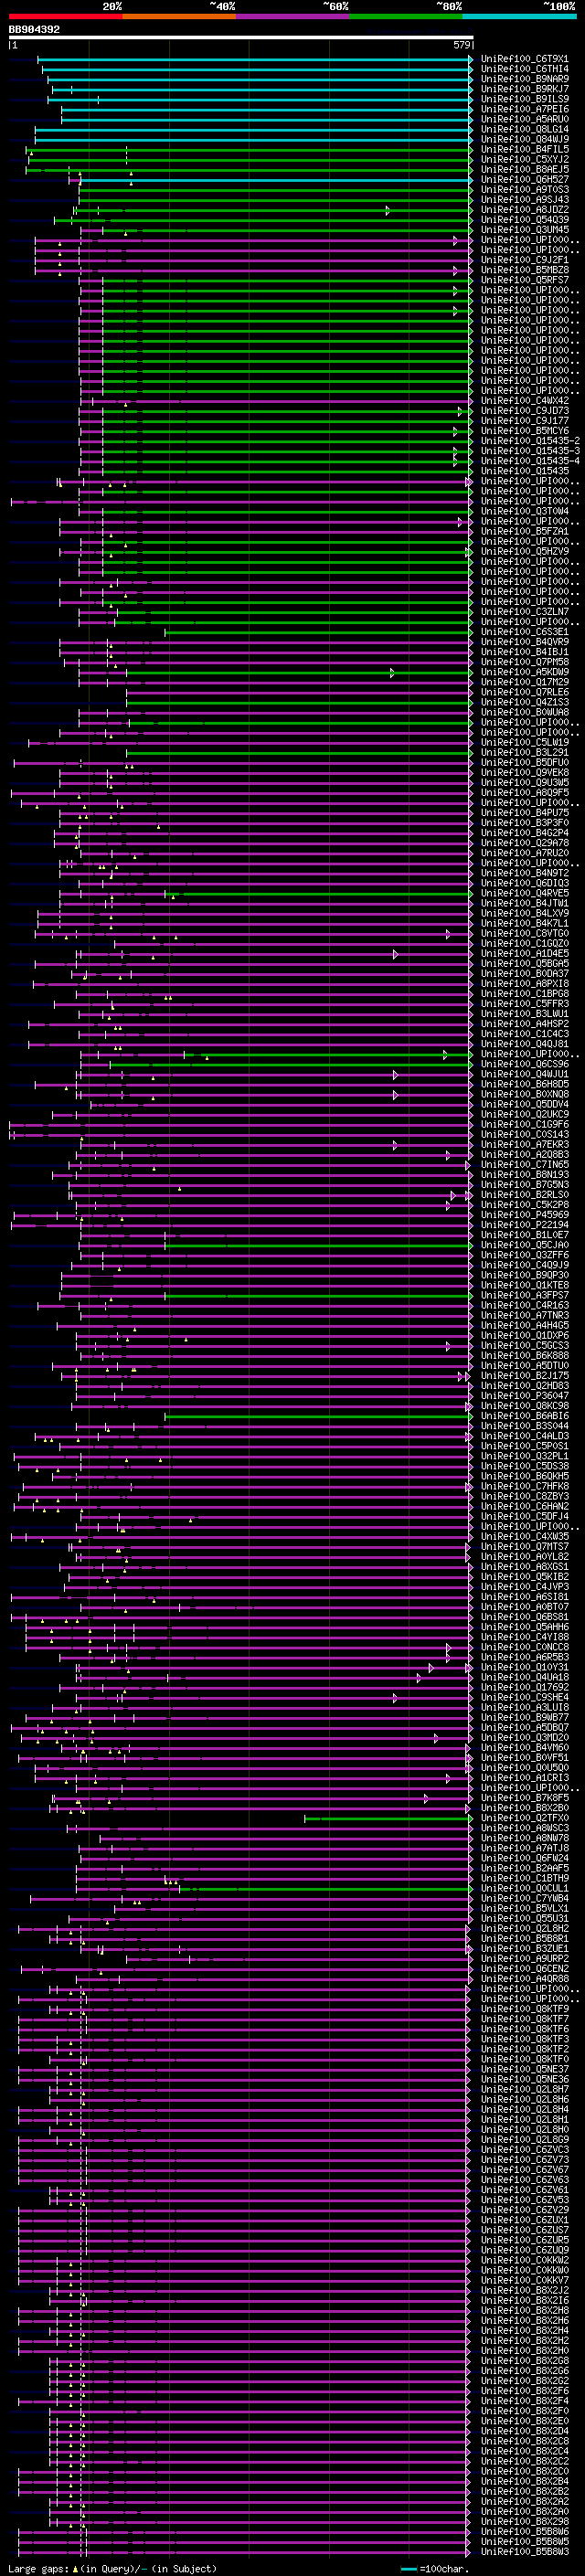Click UniRef100_A7RU20 label

[x=524, y=853]
